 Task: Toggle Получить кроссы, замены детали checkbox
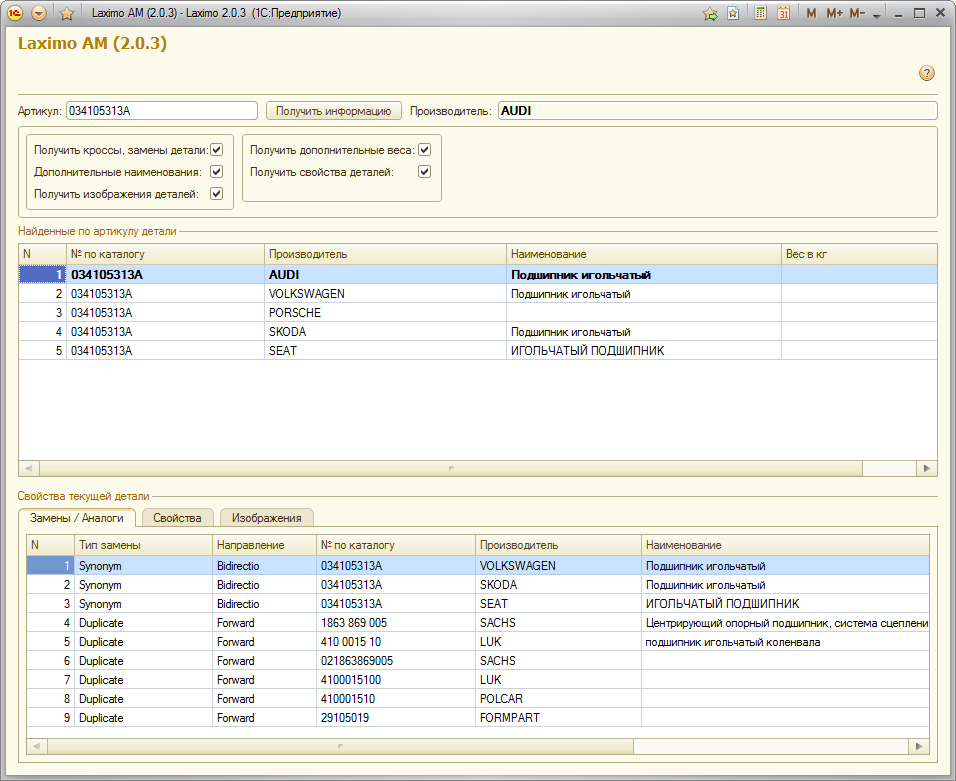(x=216, y=149)
